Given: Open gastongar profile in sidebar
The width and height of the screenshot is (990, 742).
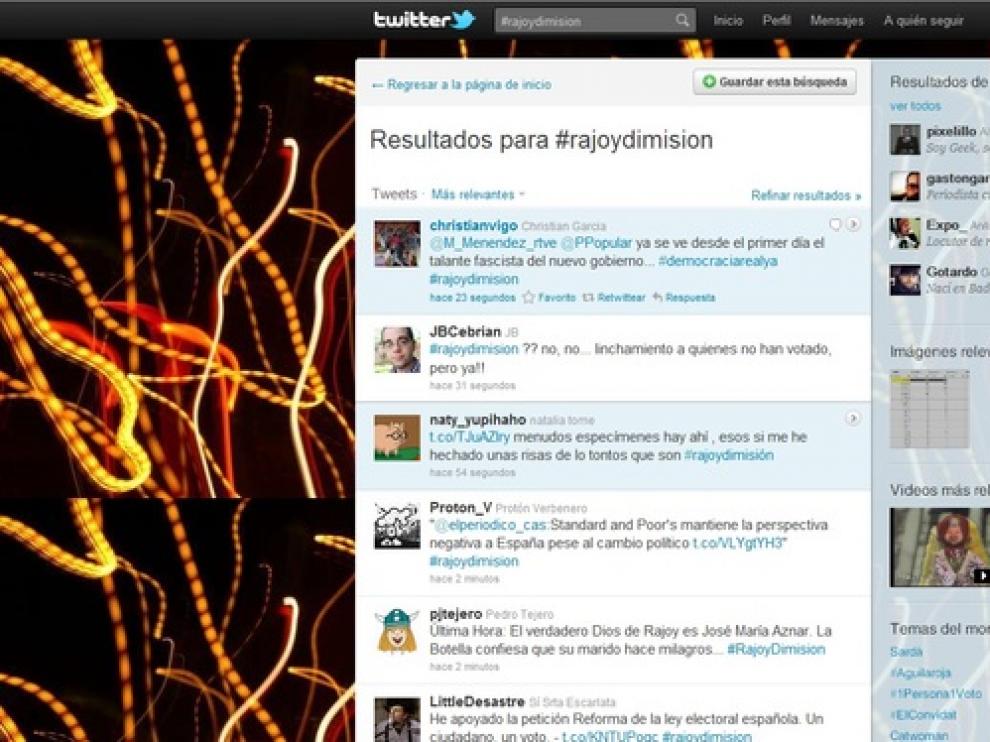Looking at the screenshot, I should (x=958, y=179).
